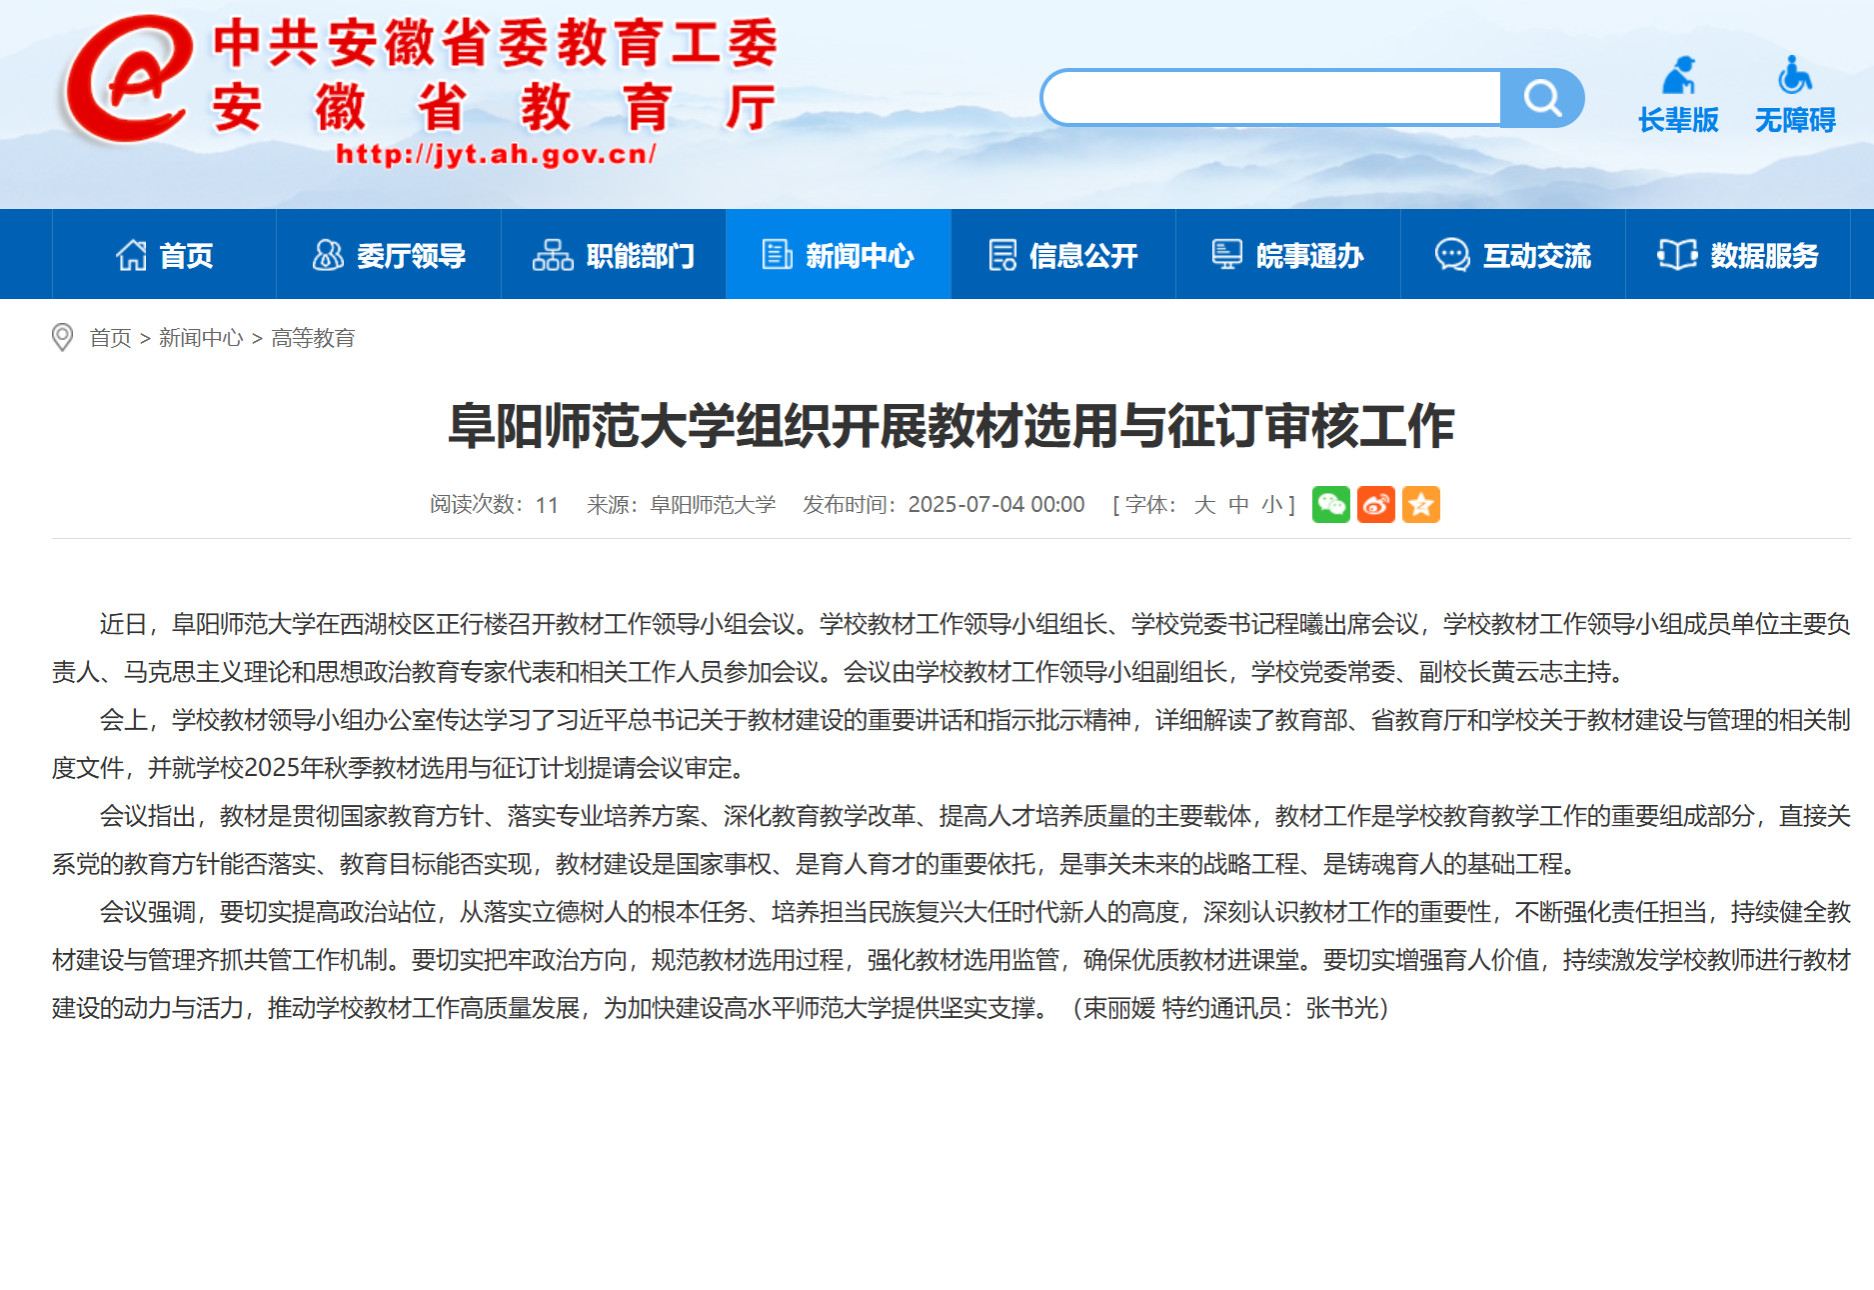
Task: Click the breadcrumb location pin icon
Action: 62,338
